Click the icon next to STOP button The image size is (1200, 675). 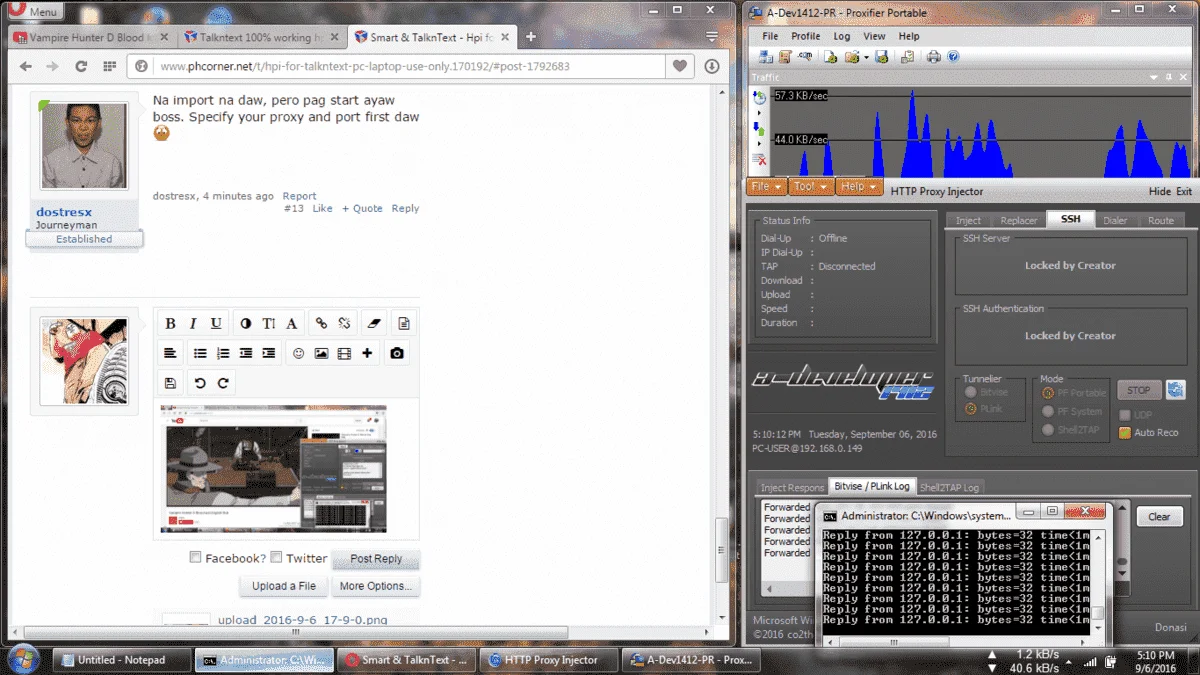point(1176,390)
